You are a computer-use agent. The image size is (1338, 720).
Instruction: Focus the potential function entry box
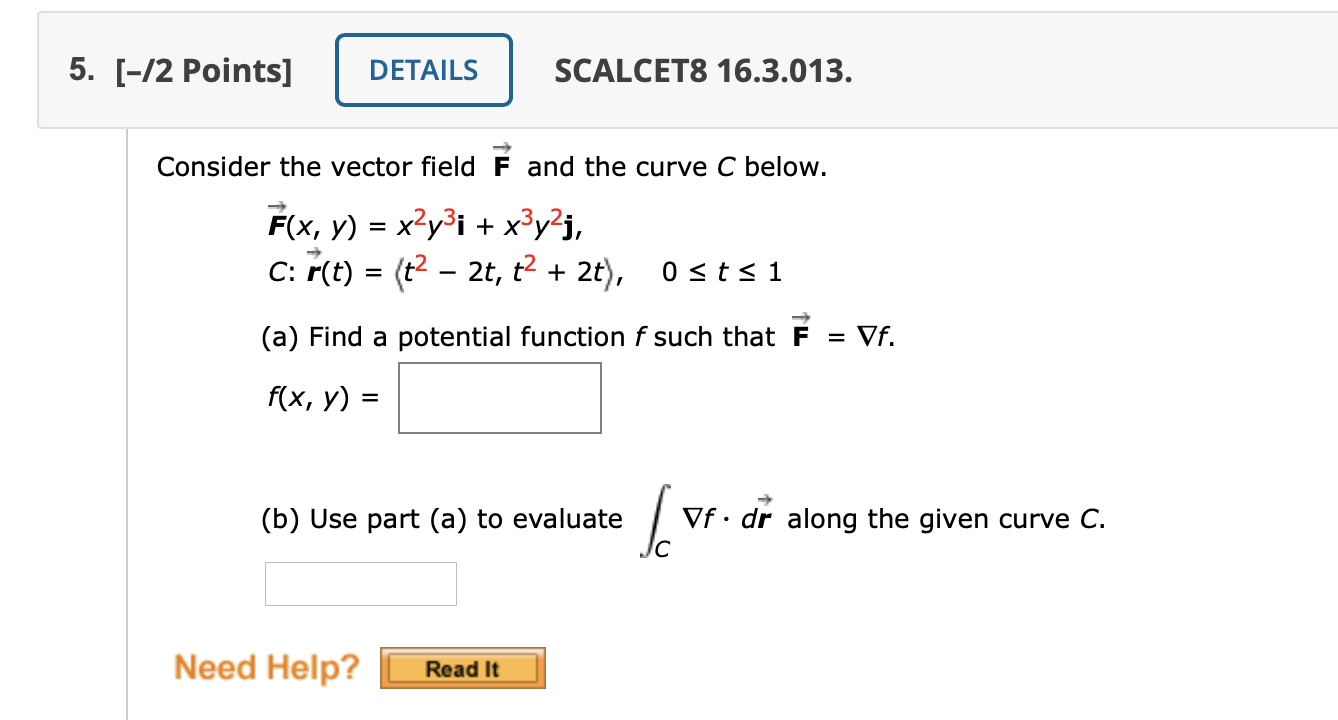pos(499,397)
